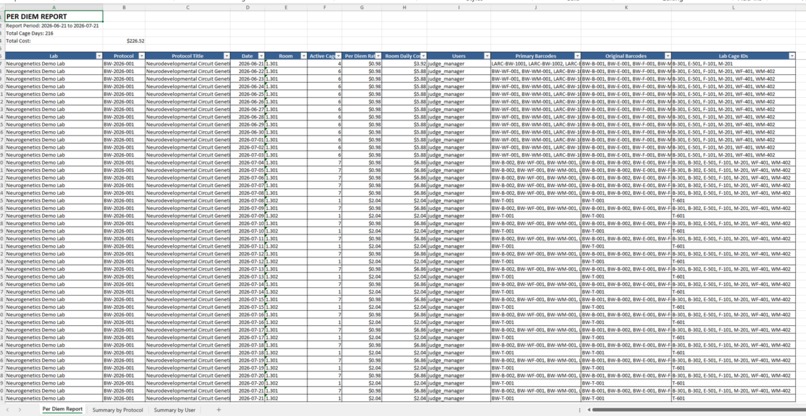This screenshot has height=416, width=806.
Task: Switch to the Summary by User sheet
Action: (174, 410)
